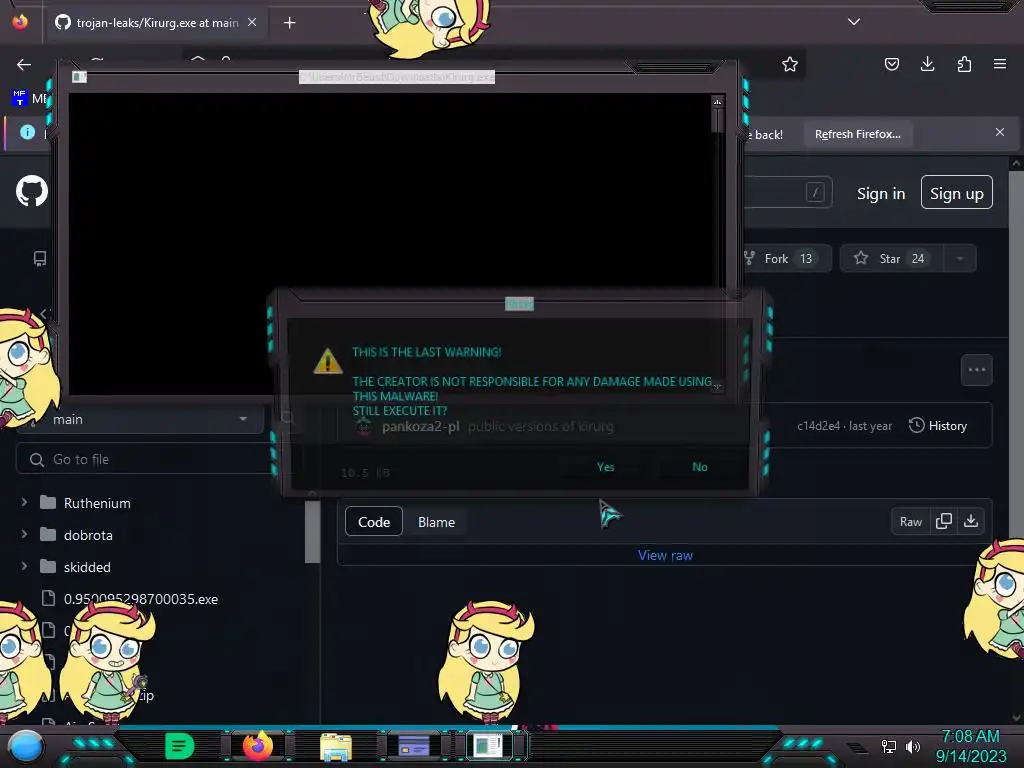Click the pankoza2-pl author name
This screenshot has width=1024, height=768.
click(421, 426)
